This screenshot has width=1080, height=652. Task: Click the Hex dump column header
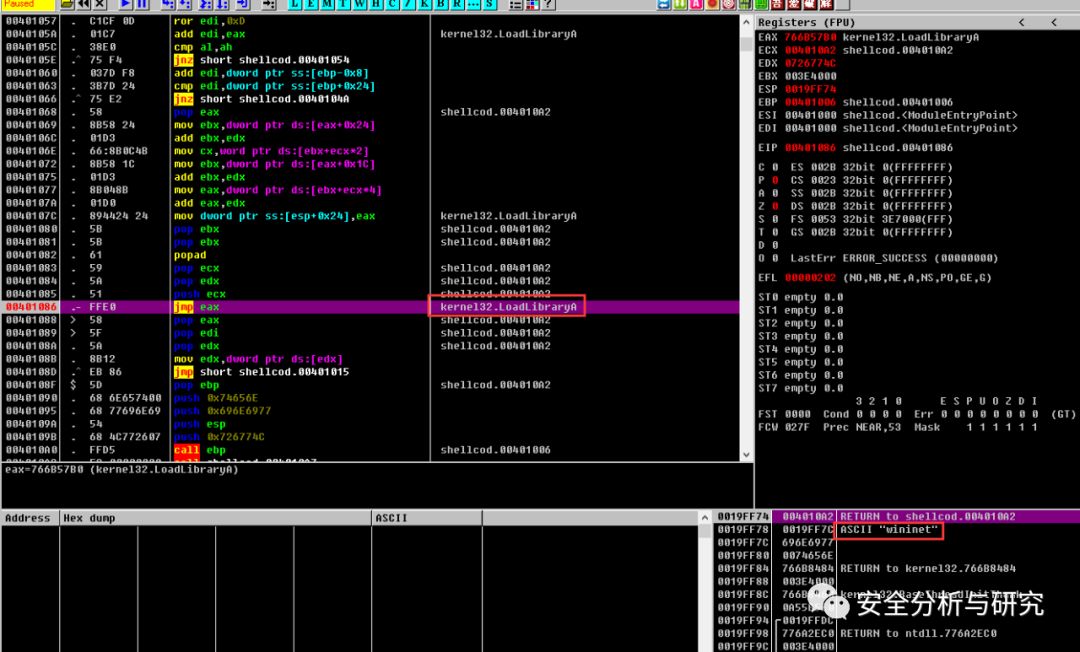89,518
